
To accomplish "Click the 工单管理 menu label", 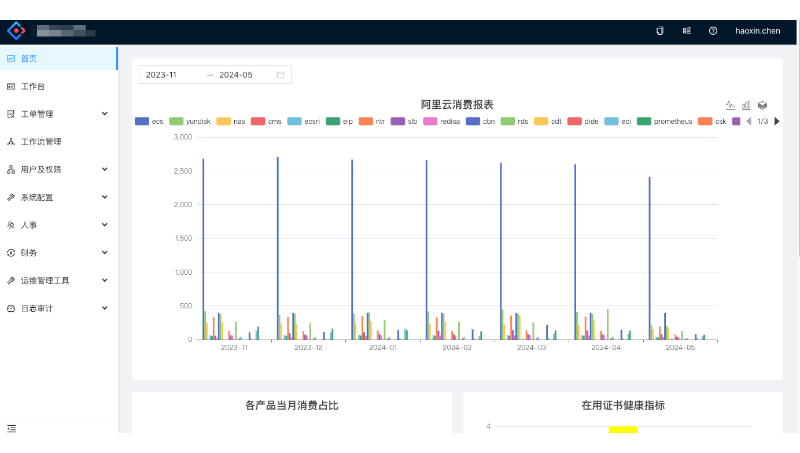I will (37, 114).
